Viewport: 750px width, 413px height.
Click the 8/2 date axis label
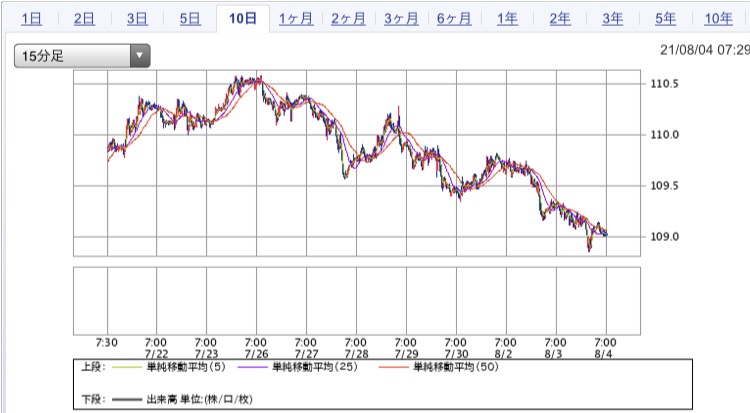(x=504, y=354)
